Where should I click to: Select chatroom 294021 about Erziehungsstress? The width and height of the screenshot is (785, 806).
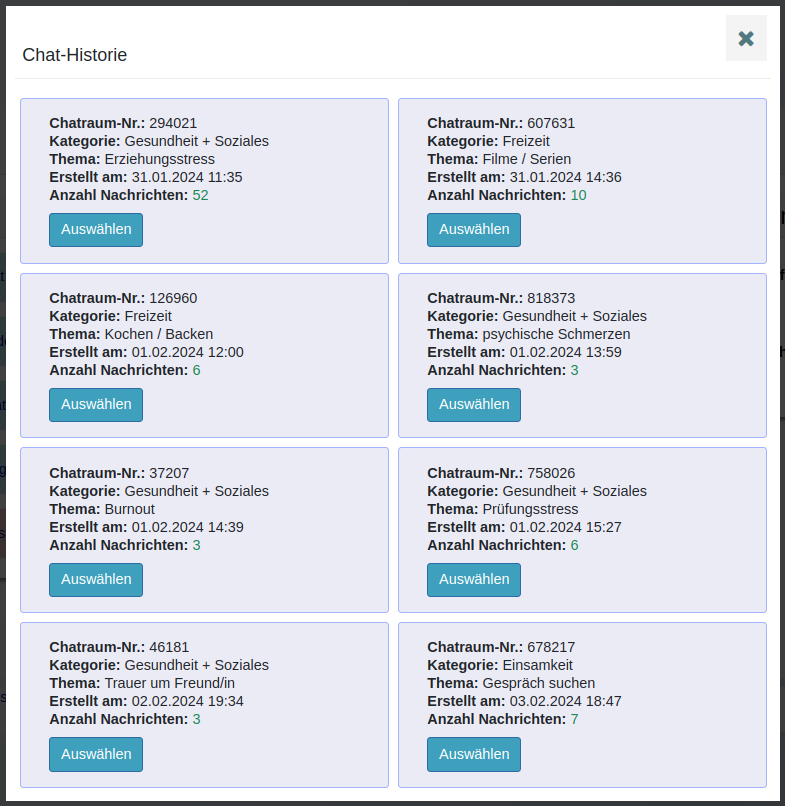point(96,229)
